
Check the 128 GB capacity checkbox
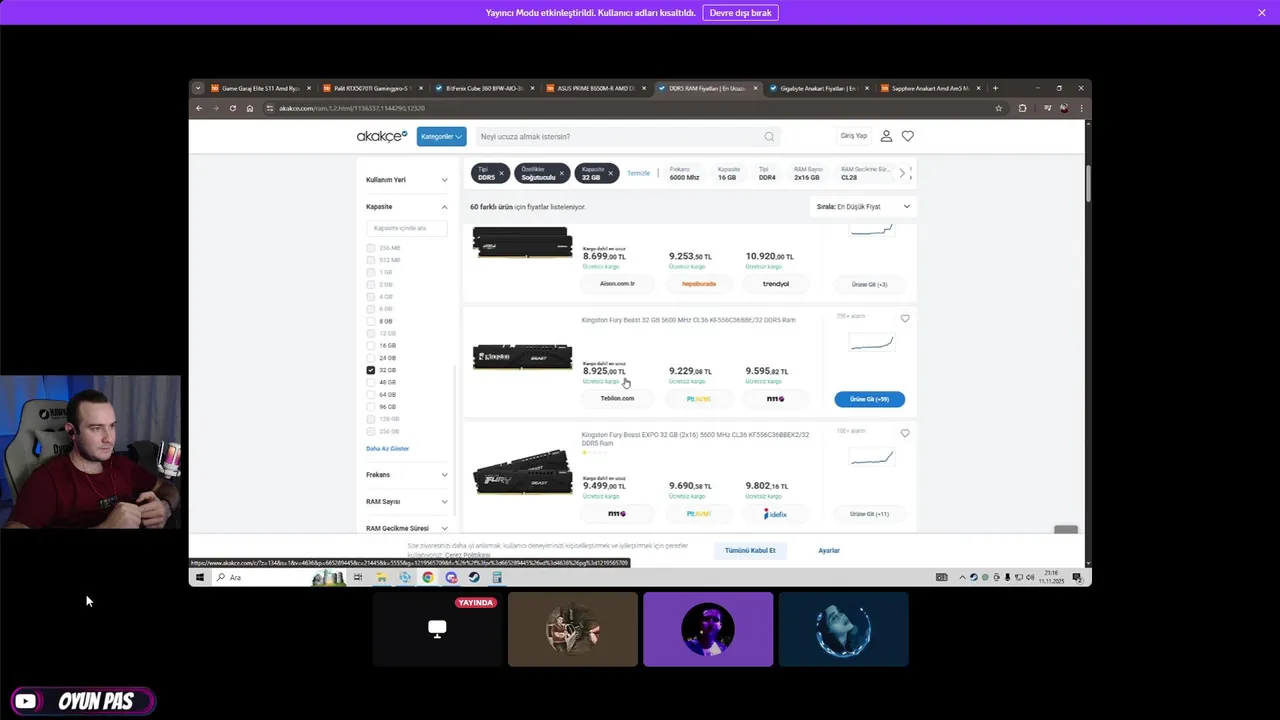point(371,419)
